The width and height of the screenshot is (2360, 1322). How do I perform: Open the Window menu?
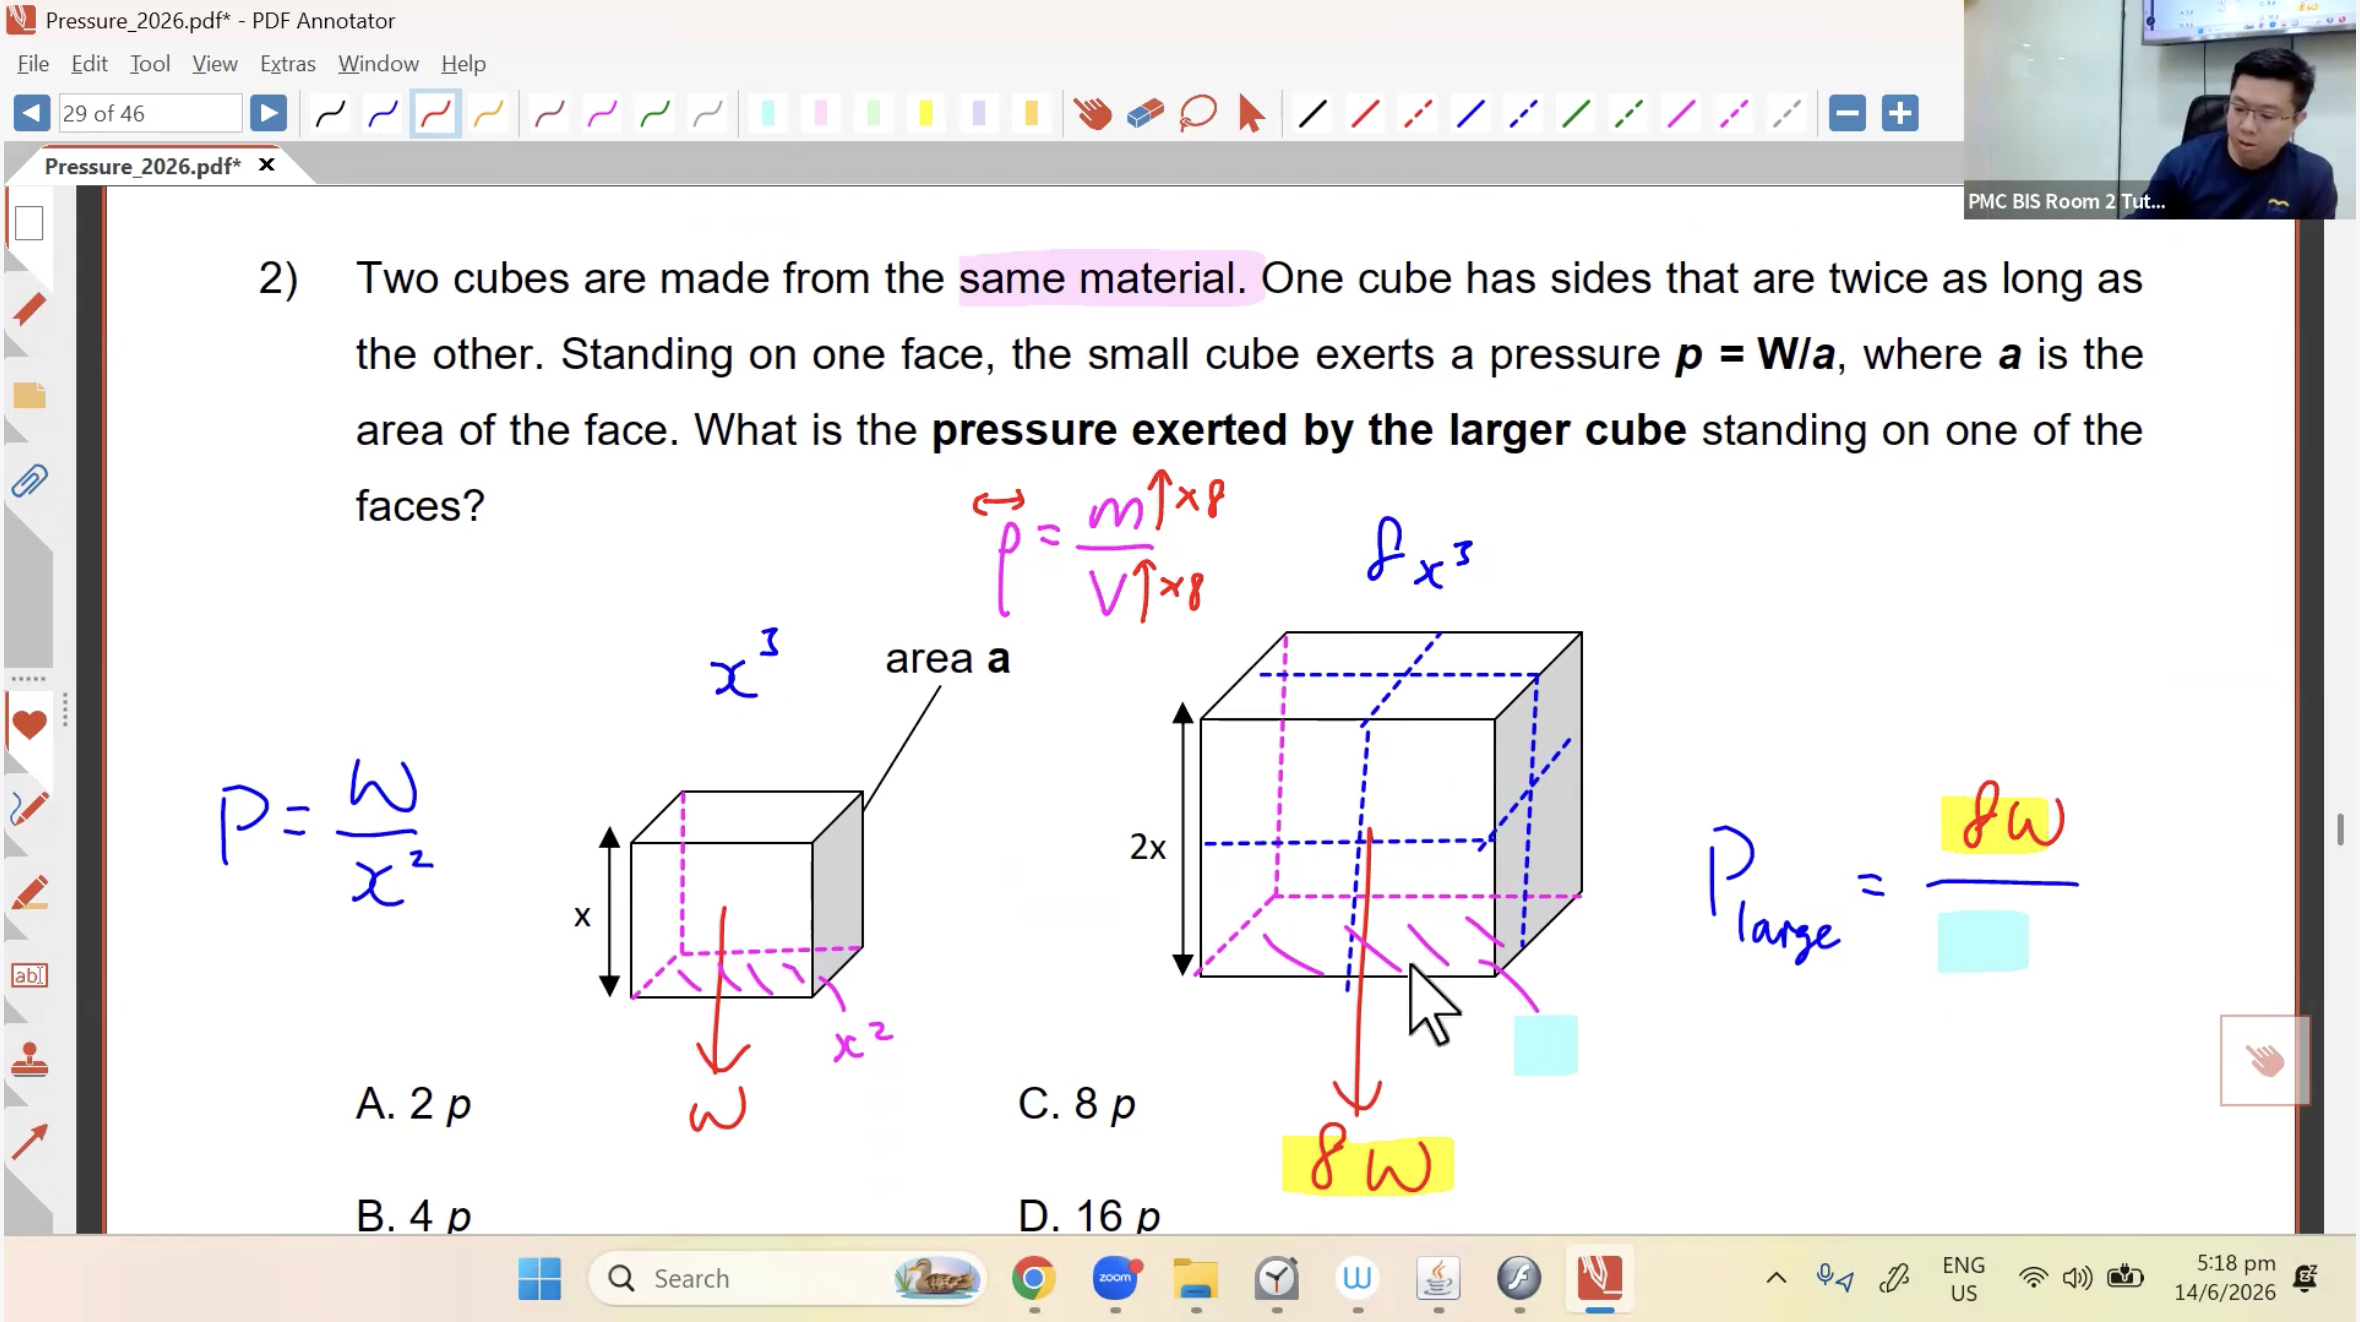(x=378, y=63)
